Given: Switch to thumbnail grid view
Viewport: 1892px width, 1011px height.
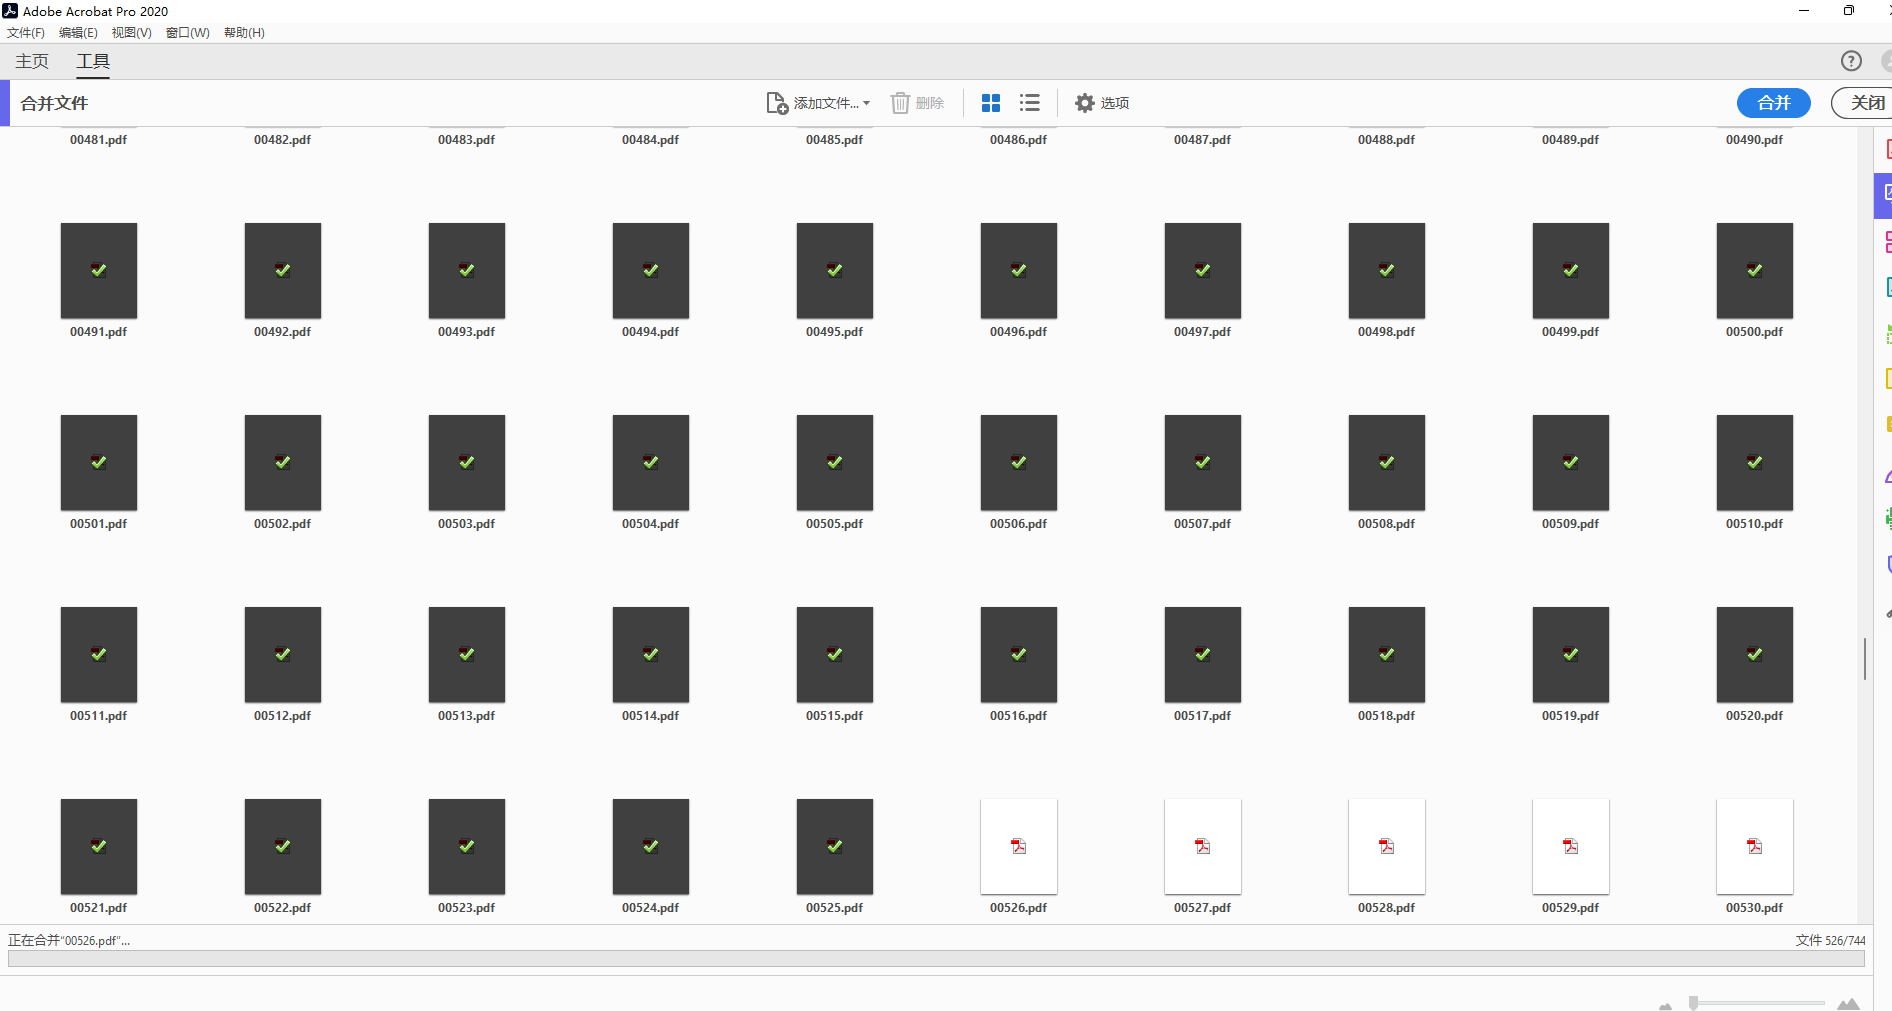Looking at the screenshot, I should point(991,103).
